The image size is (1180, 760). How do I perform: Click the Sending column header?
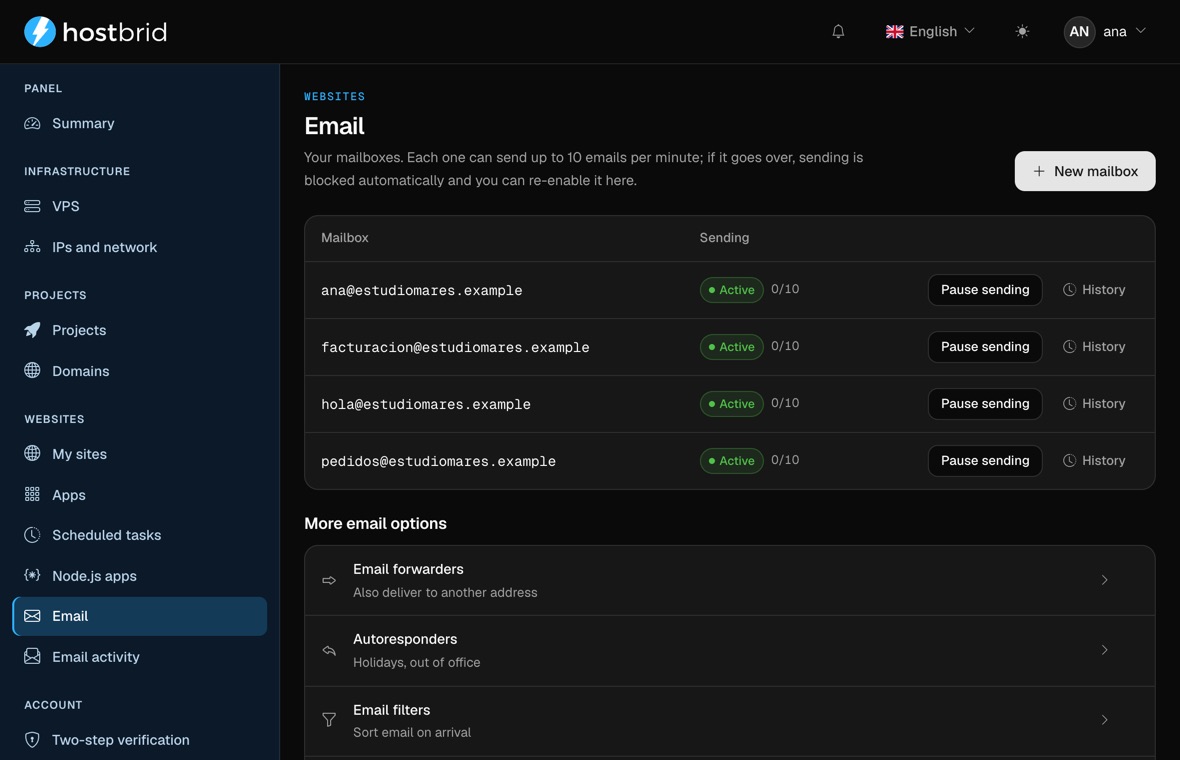pyautogui.click(x=724, y=238)
